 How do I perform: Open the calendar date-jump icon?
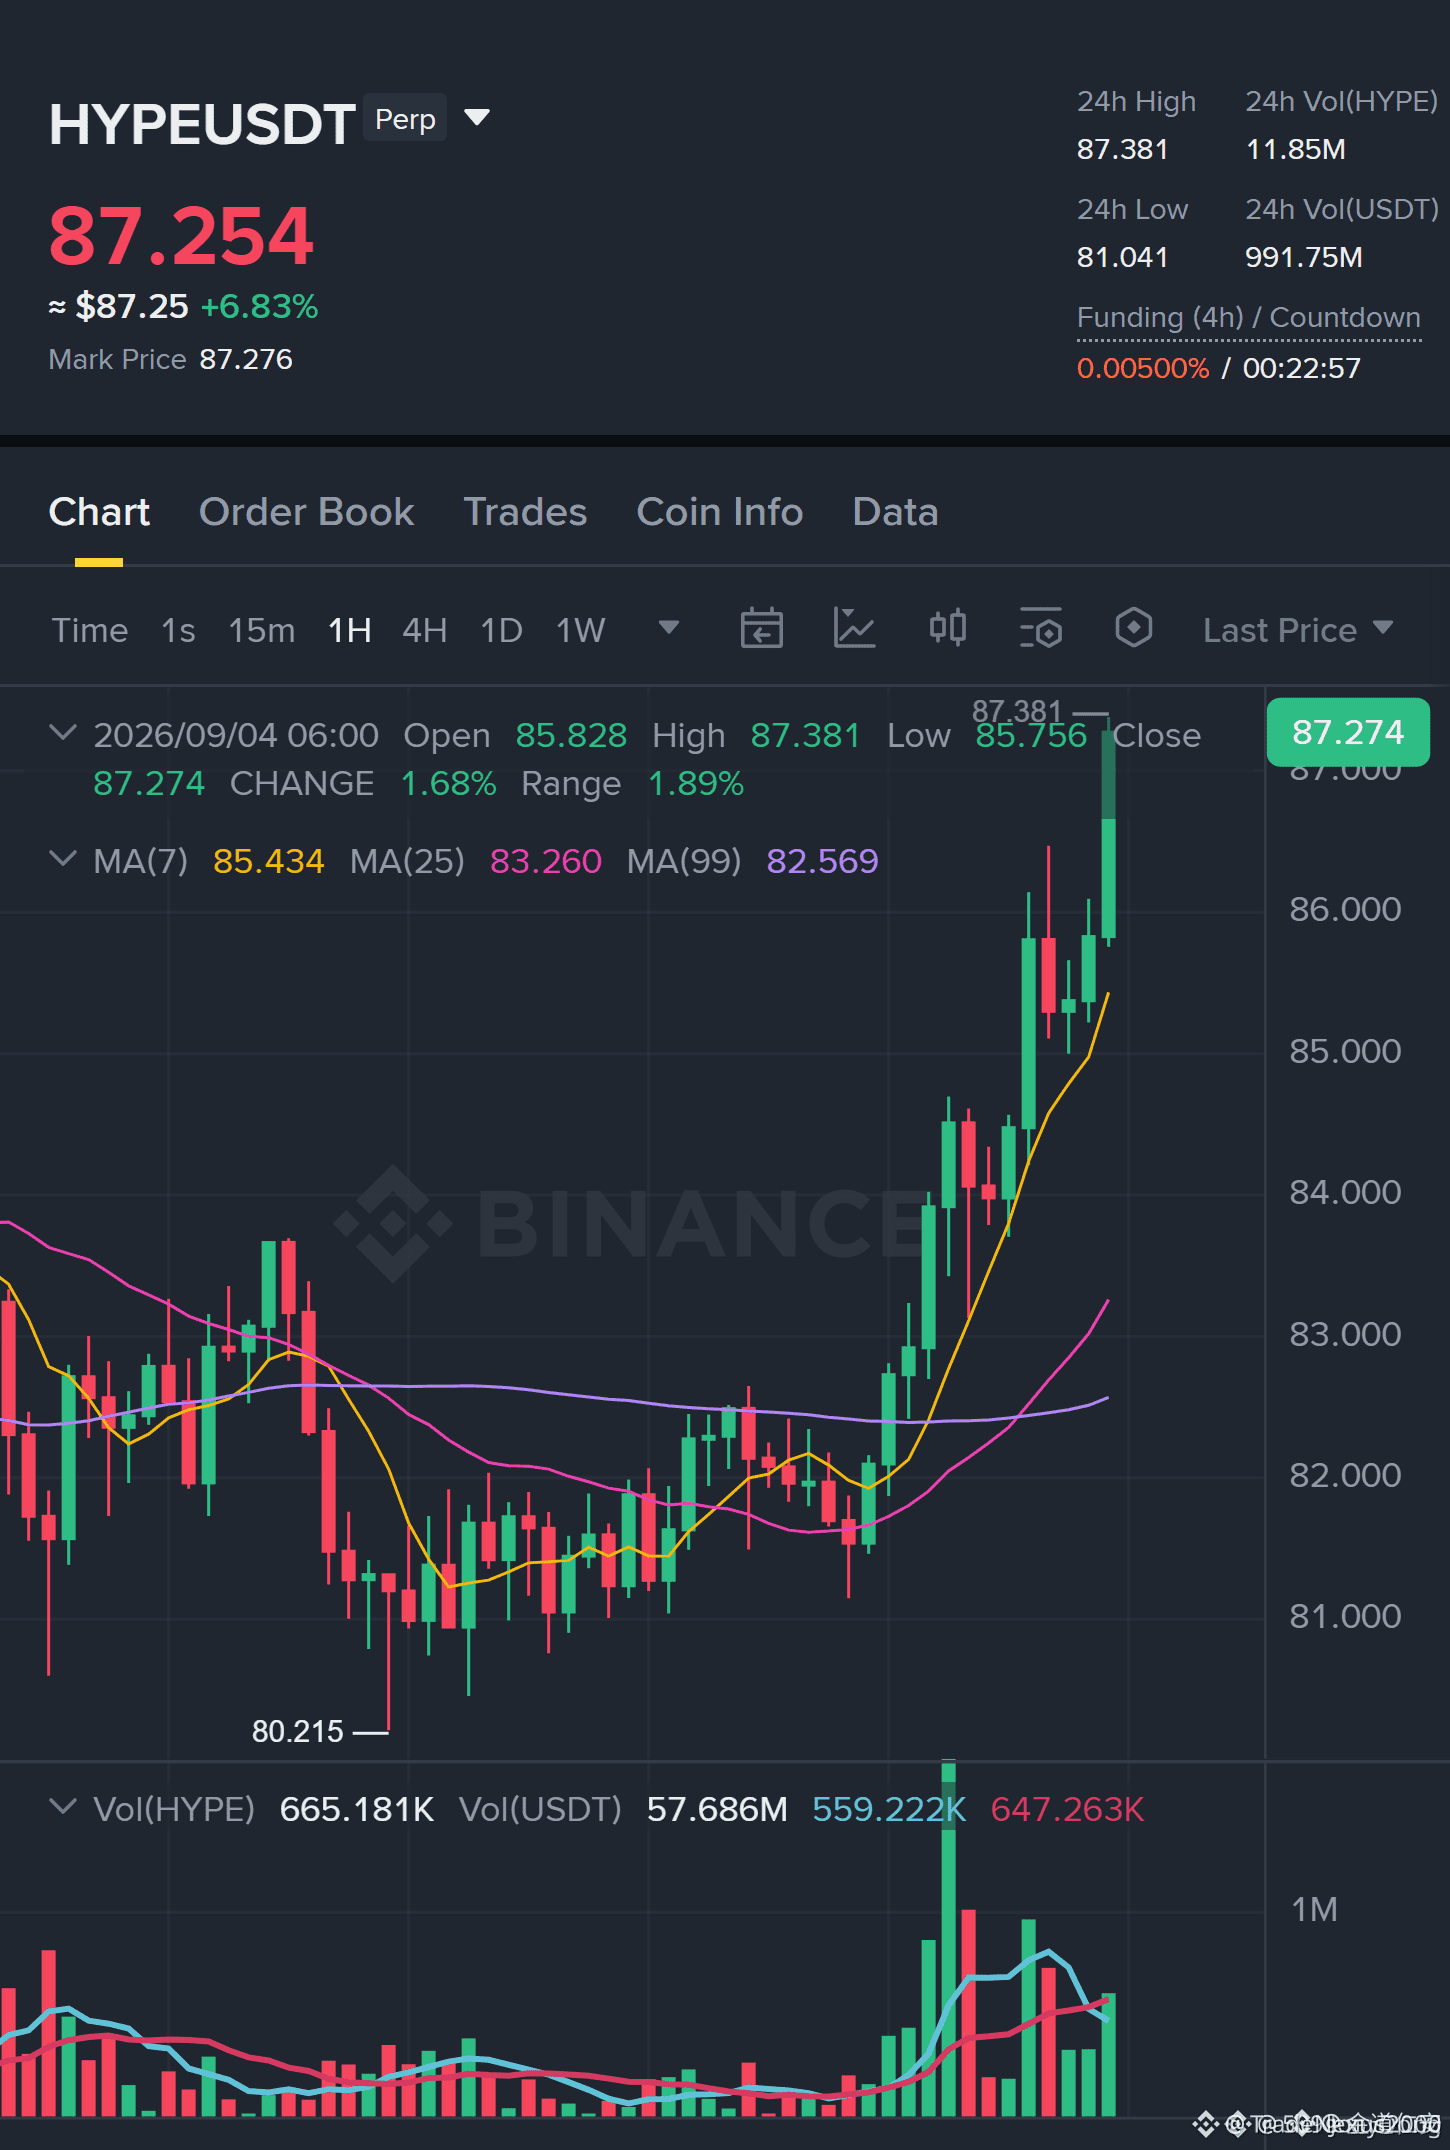761,629
